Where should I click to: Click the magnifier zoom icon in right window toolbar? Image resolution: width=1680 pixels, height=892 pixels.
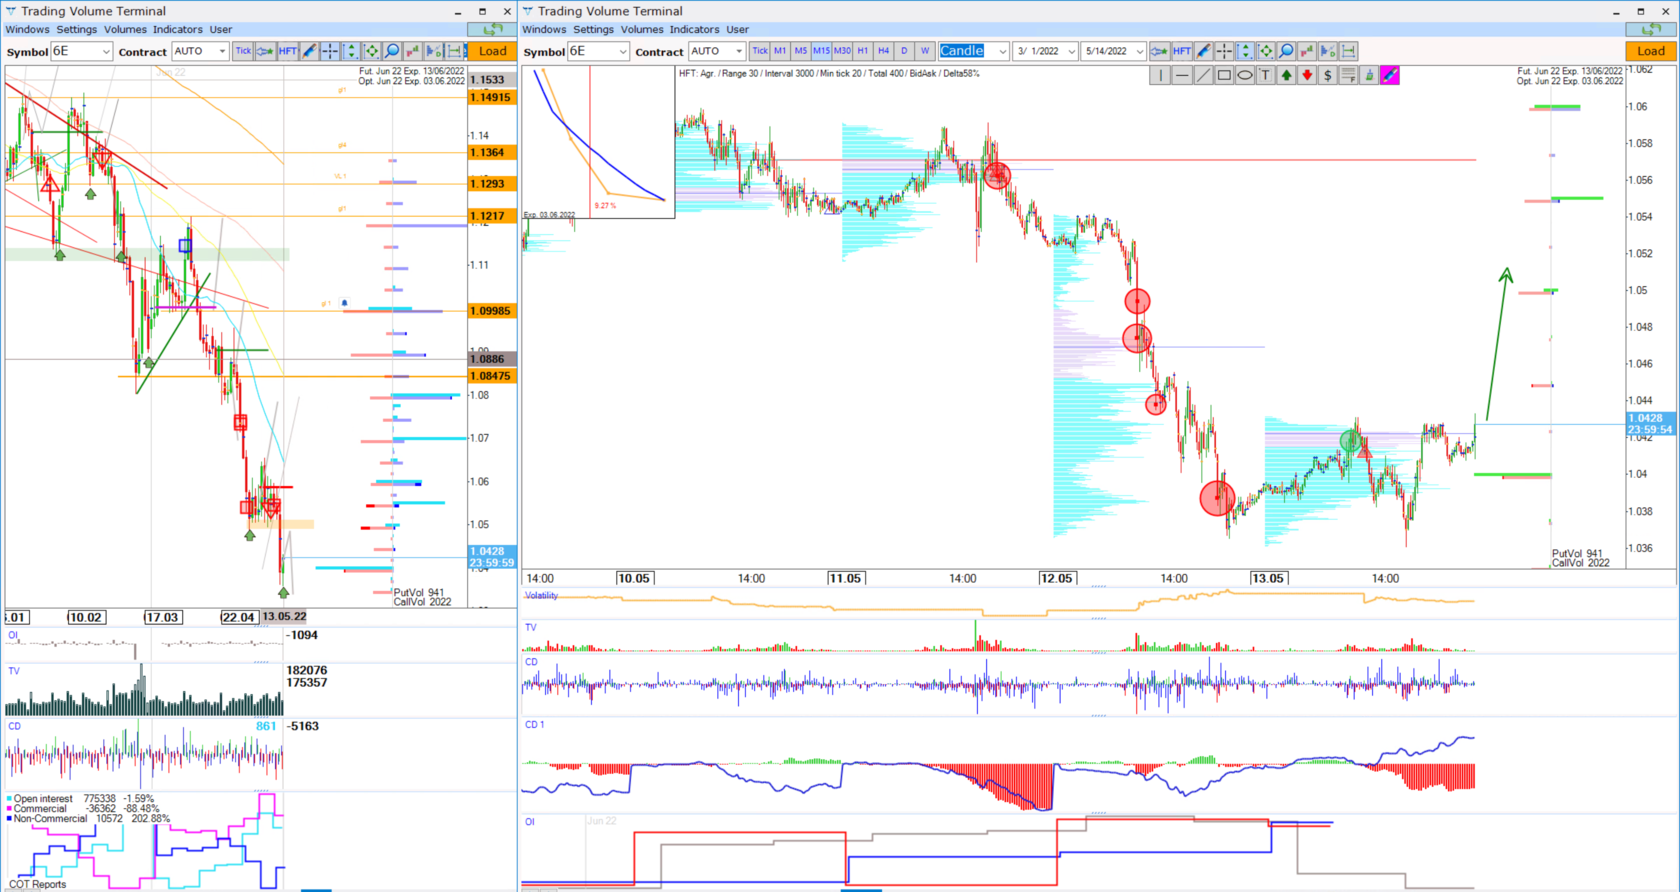1287,51
